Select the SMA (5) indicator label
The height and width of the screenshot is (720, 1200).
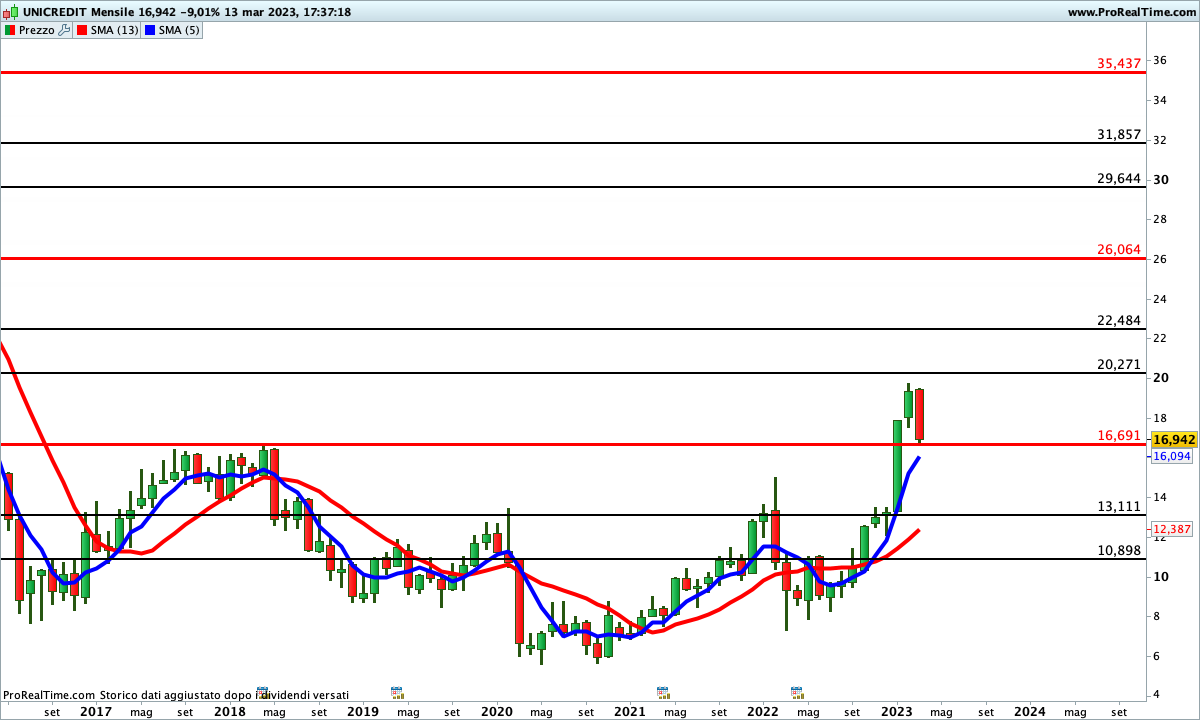(x=180, y=30)
